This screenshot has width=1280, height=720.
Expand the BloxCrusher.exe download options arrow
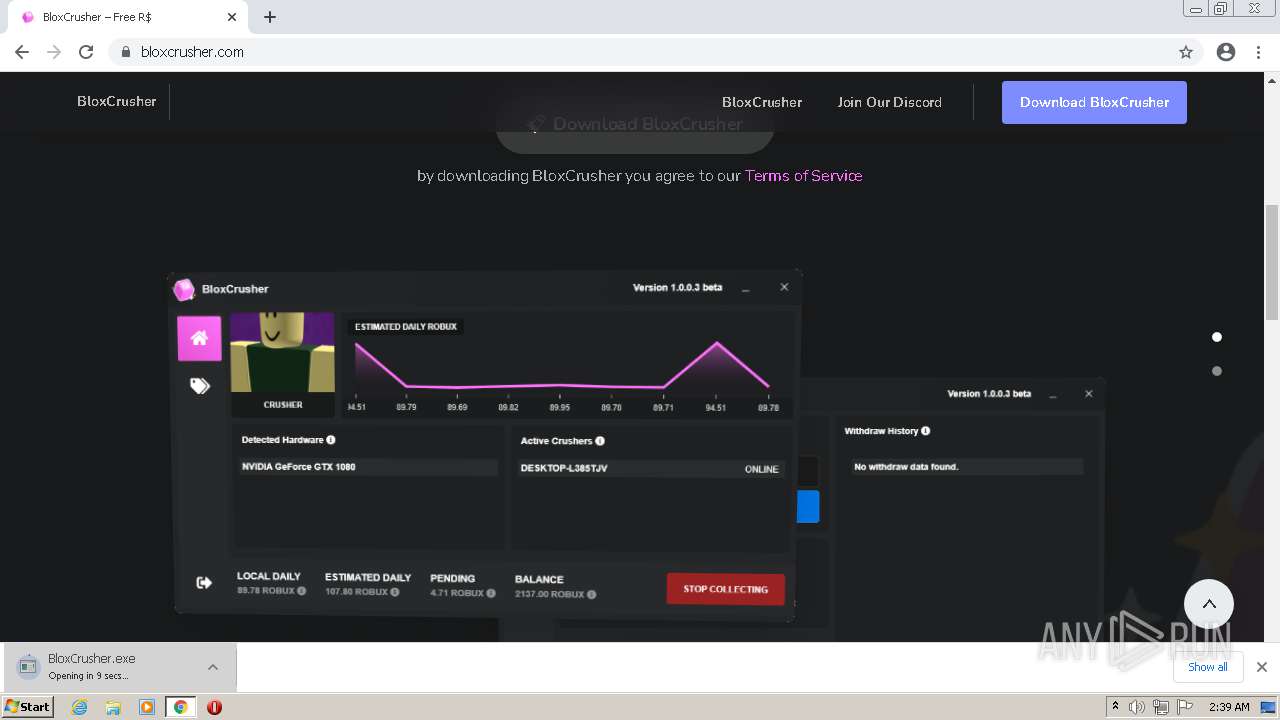tap(212, 667)
